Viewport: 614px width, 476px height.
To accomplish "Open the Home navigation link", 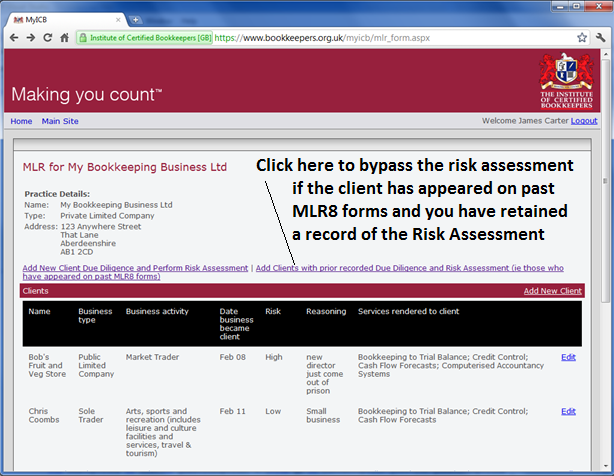I will coord(21,121).
